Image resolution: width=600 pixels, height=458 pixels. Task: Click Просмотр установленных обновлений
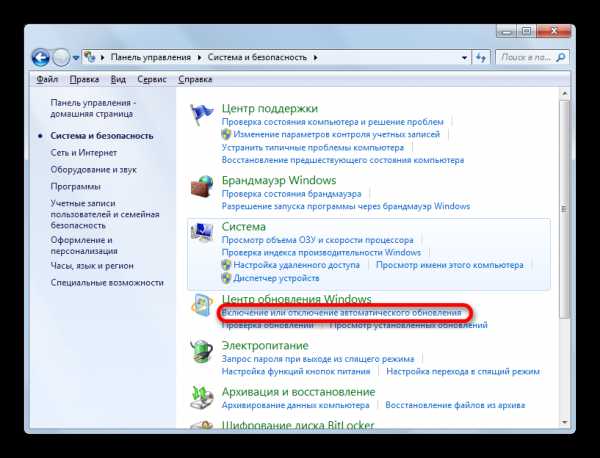[409, 325]
